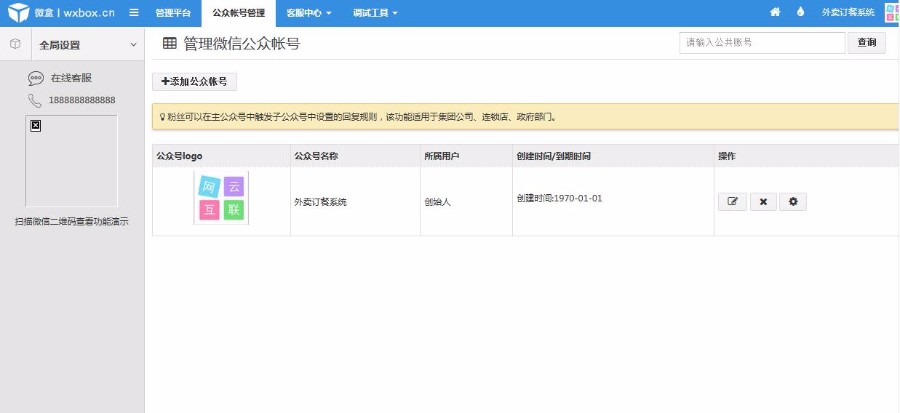Image resolution: width=900 pixels, height=413 pixels.
Task: Open the 管理平台 tab
Action: (173, 13)
